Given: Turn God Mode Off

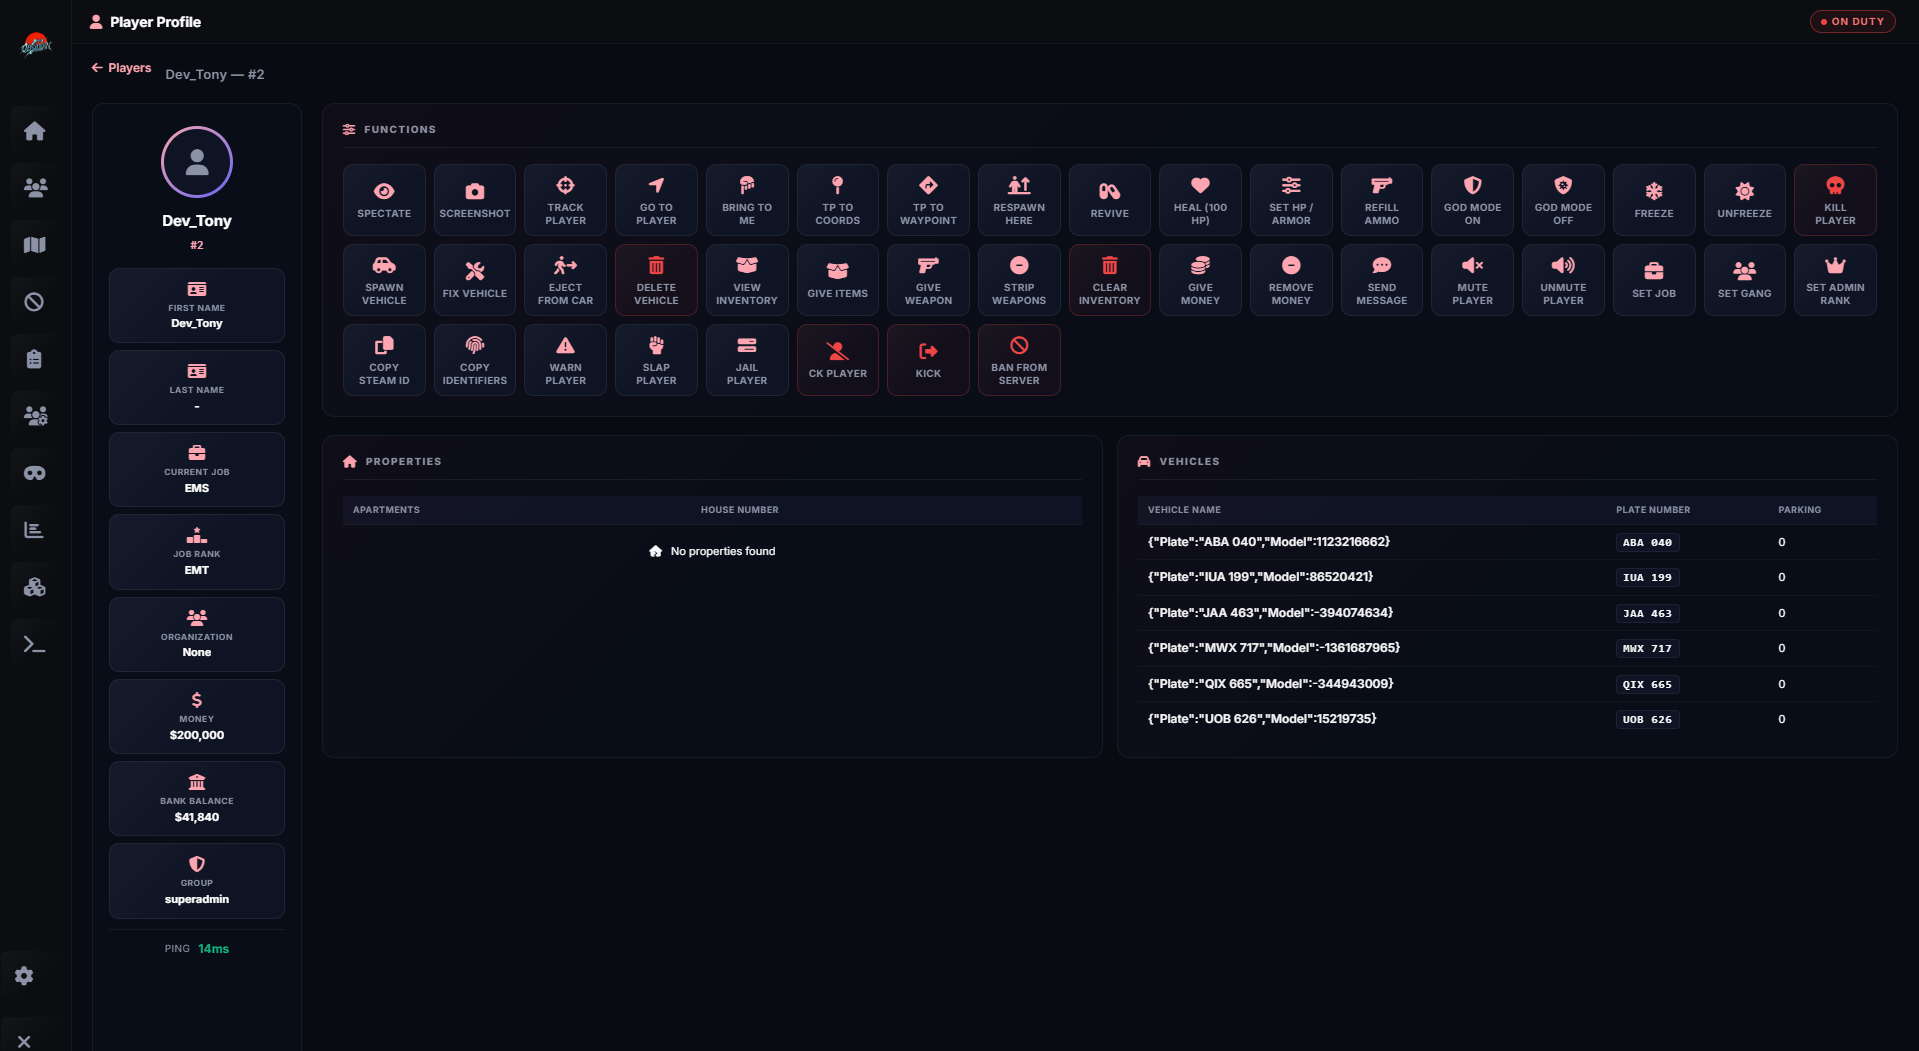Looking at the screenshot, I should click(1563, 200).
